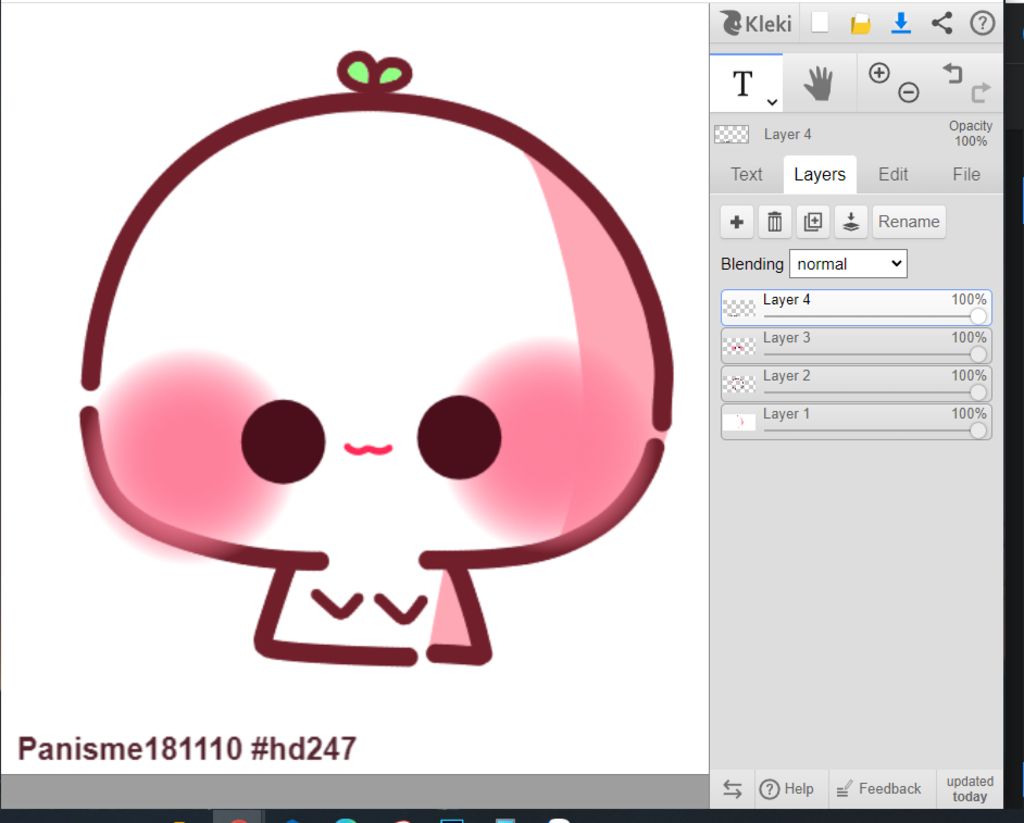Click current layer preview beside Opacity
Screen dimensions: 1024x823
point(731,135)
